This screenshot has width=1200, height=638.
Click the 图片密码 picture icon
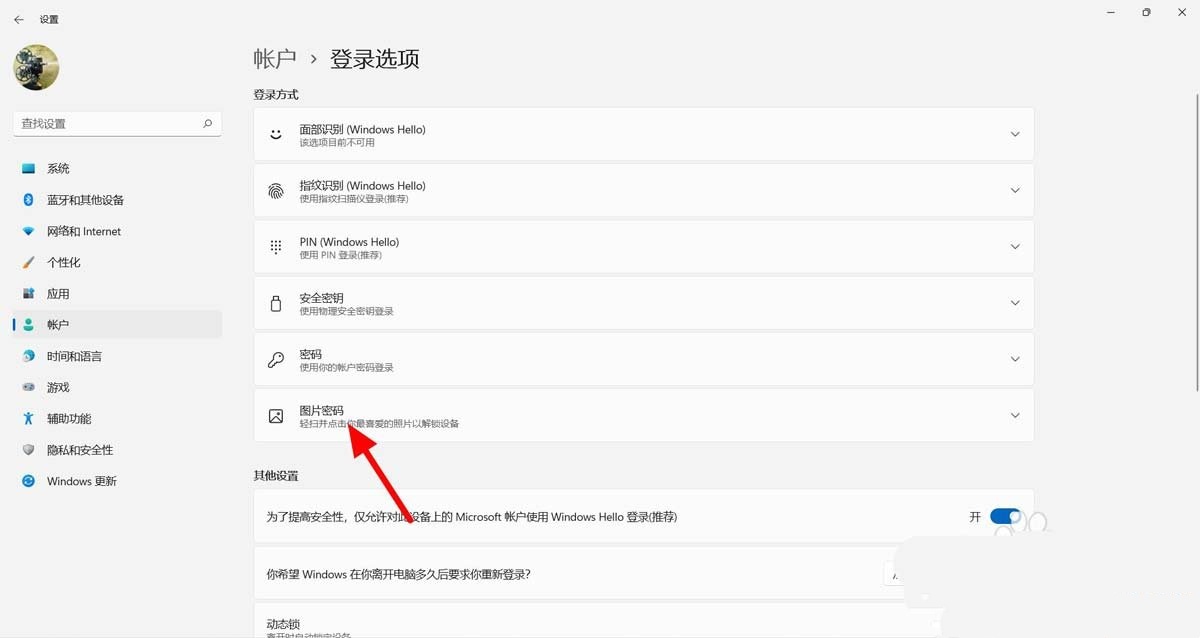pyautogui.click(x=275, y=415)
